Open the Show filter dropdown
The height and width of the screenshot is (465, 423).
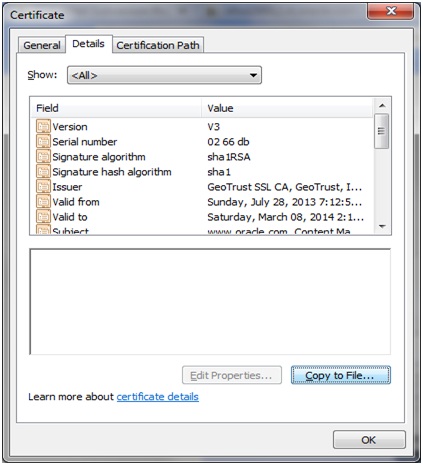[x=164, y=75]
